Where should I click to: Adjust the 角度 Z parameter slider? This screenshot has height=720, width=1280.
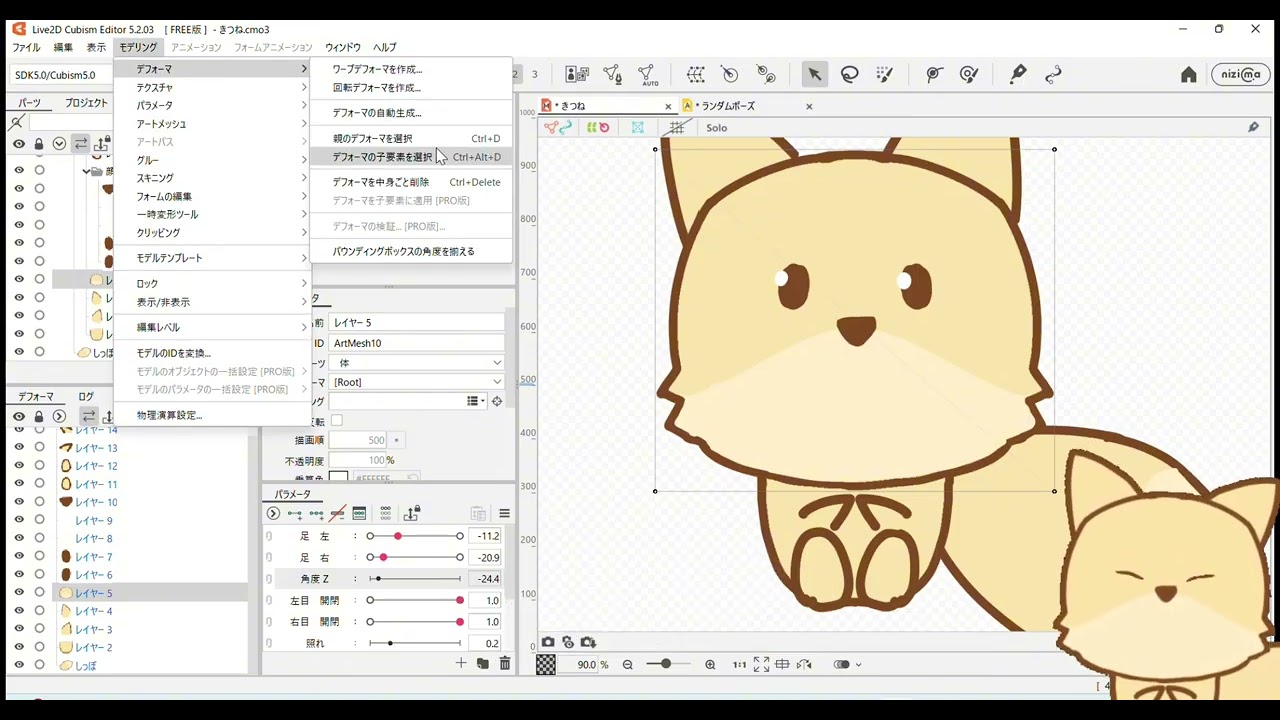414,579
